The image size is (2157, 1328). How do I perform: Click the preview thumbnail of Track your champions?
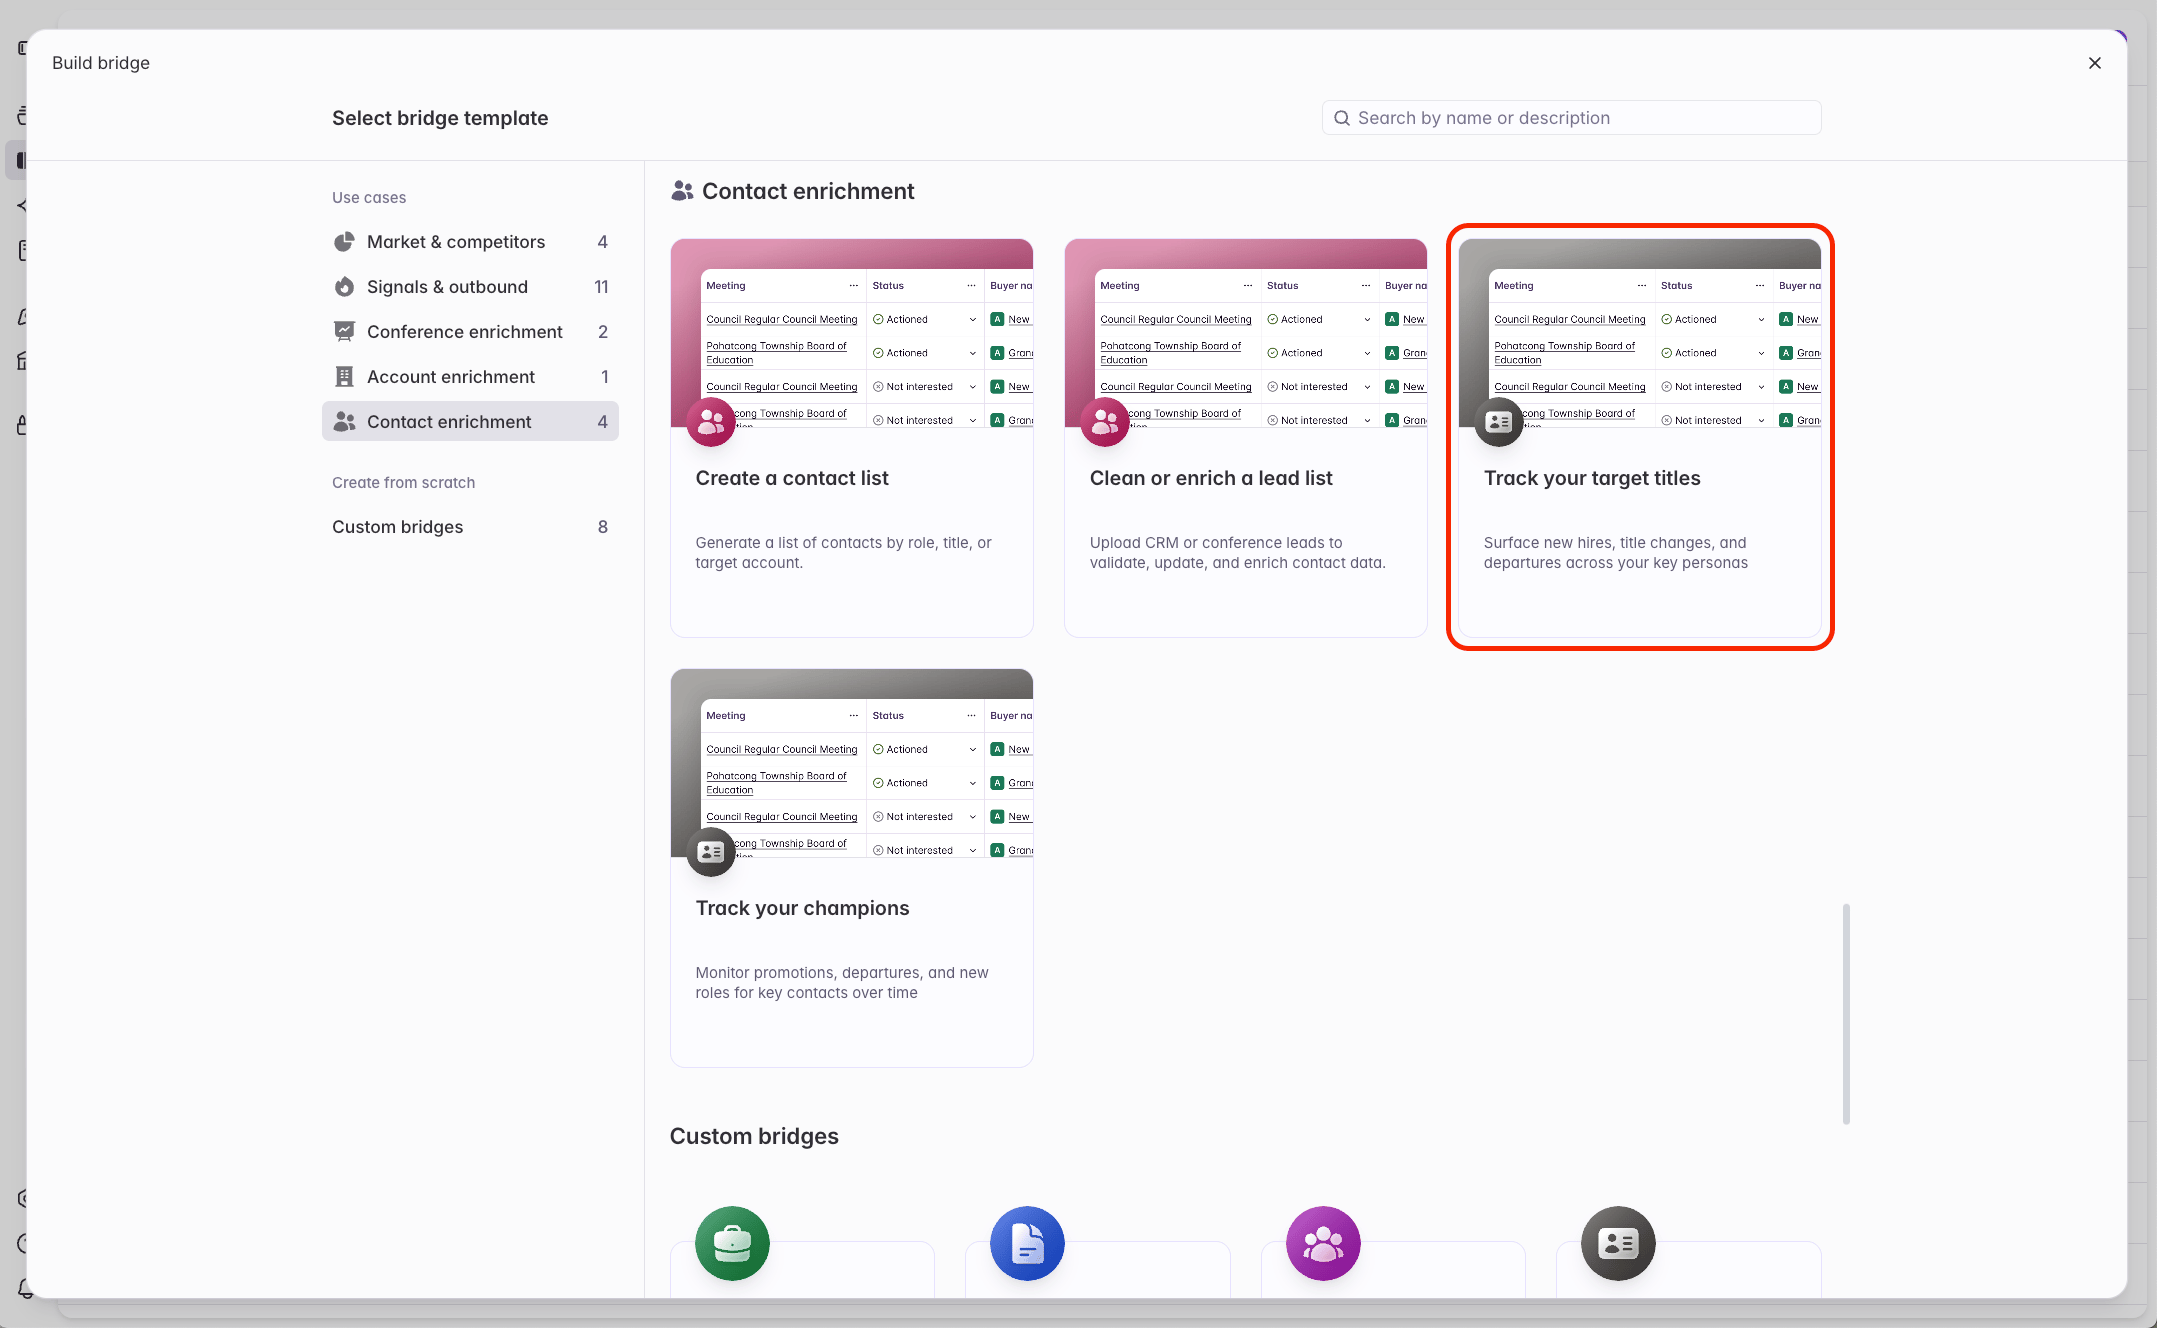click(852, 763)
